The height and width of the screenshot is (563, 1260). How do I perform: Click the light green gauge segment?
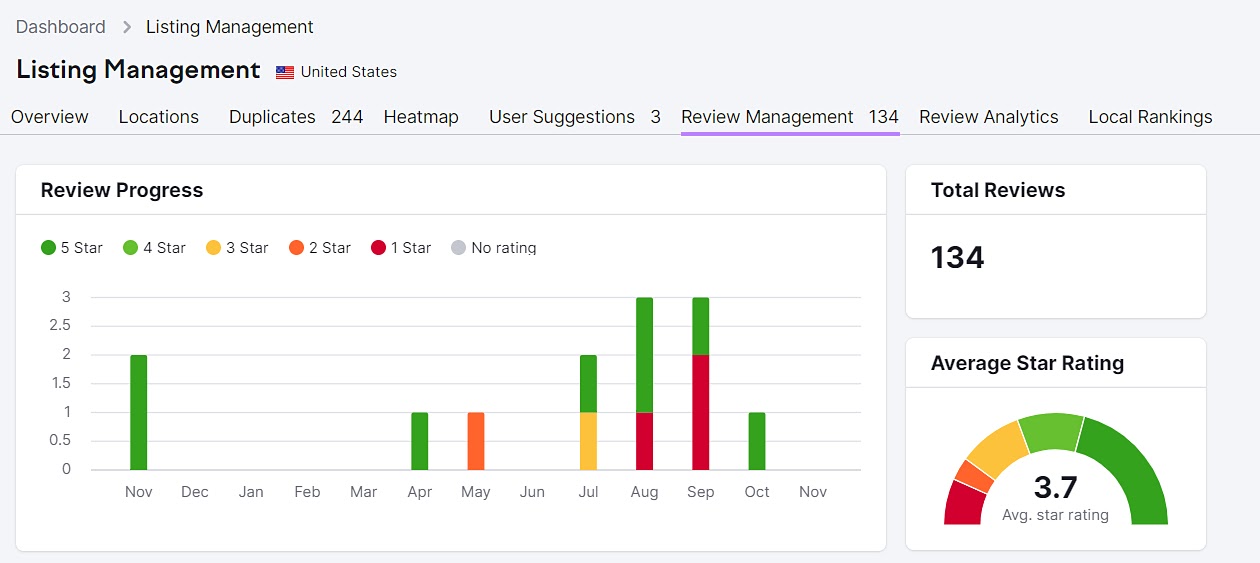[x=1052, y=432]
